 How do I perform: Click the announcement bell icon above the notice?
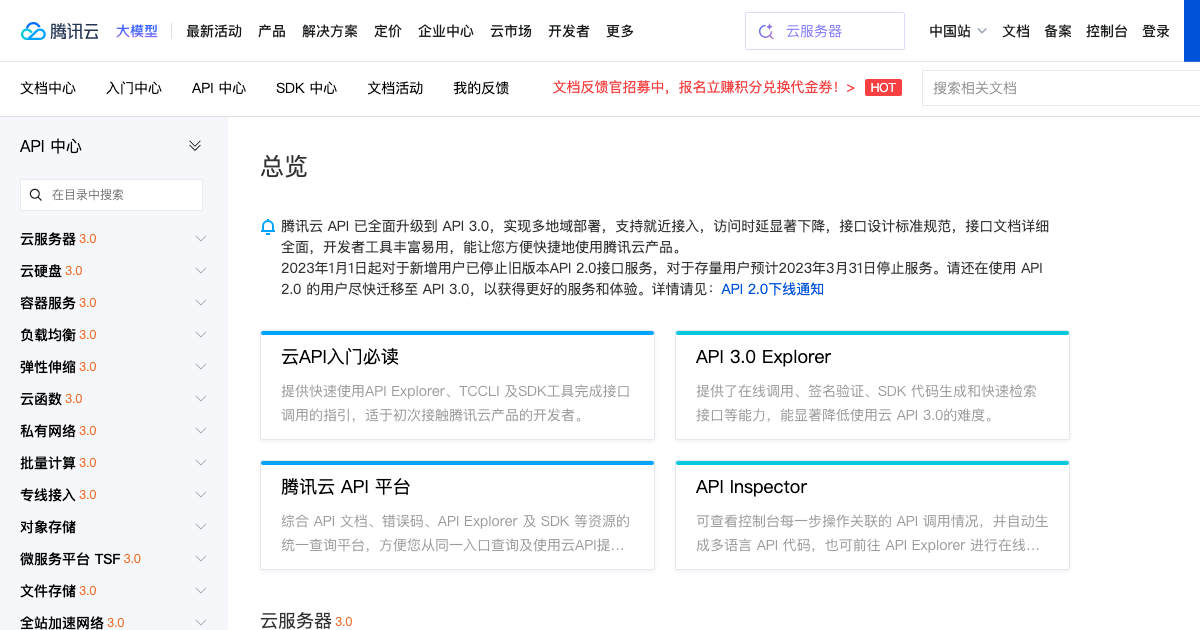coord(267,226)
